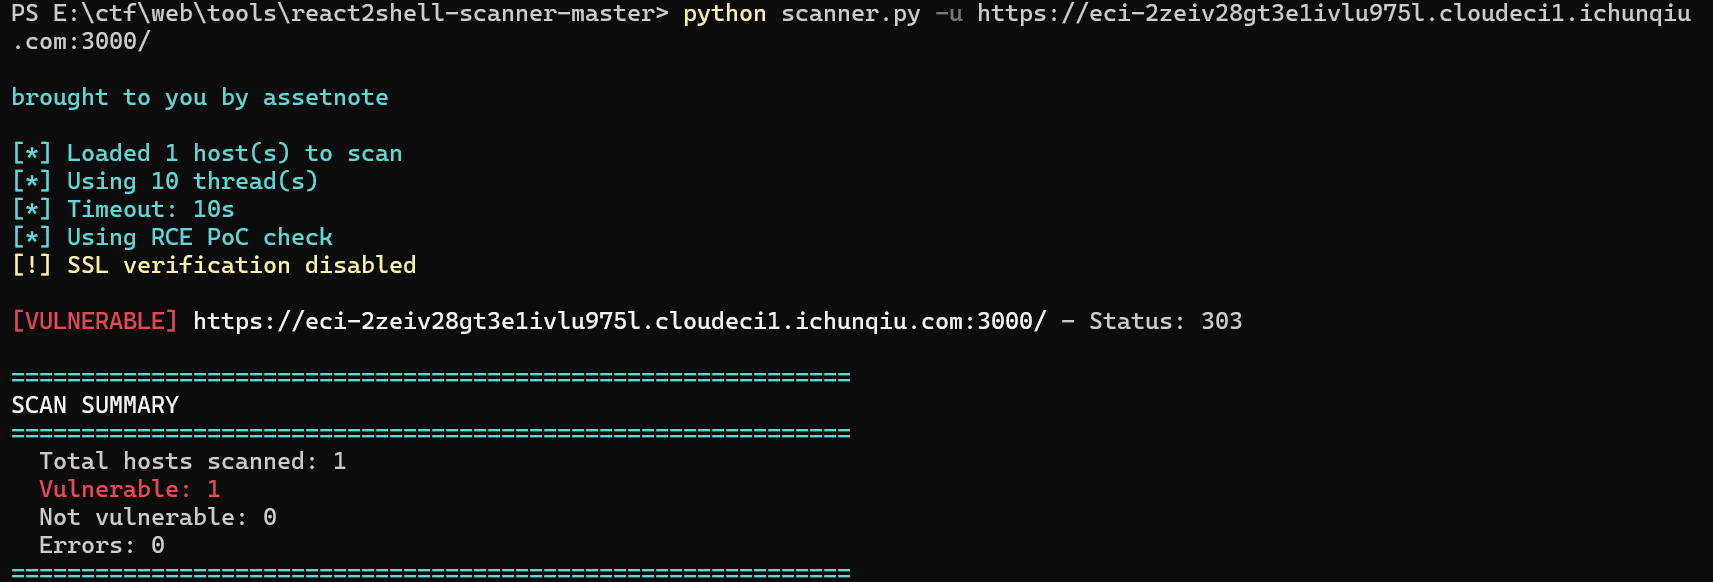Click 'brought to you by assetnote' banner
This screenshot has width=1713, height=582.
pyautogui.click(x=200, y=97)
